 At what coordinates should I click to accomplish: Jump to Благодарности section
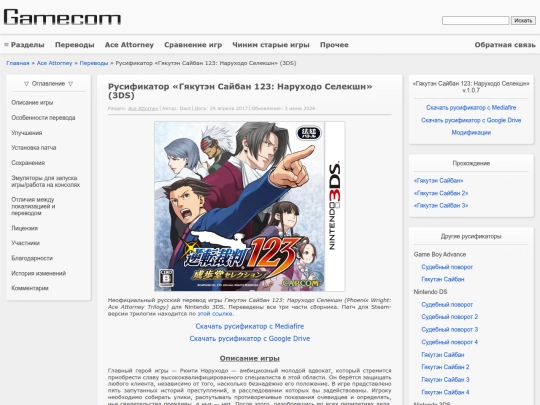[32, 258]
